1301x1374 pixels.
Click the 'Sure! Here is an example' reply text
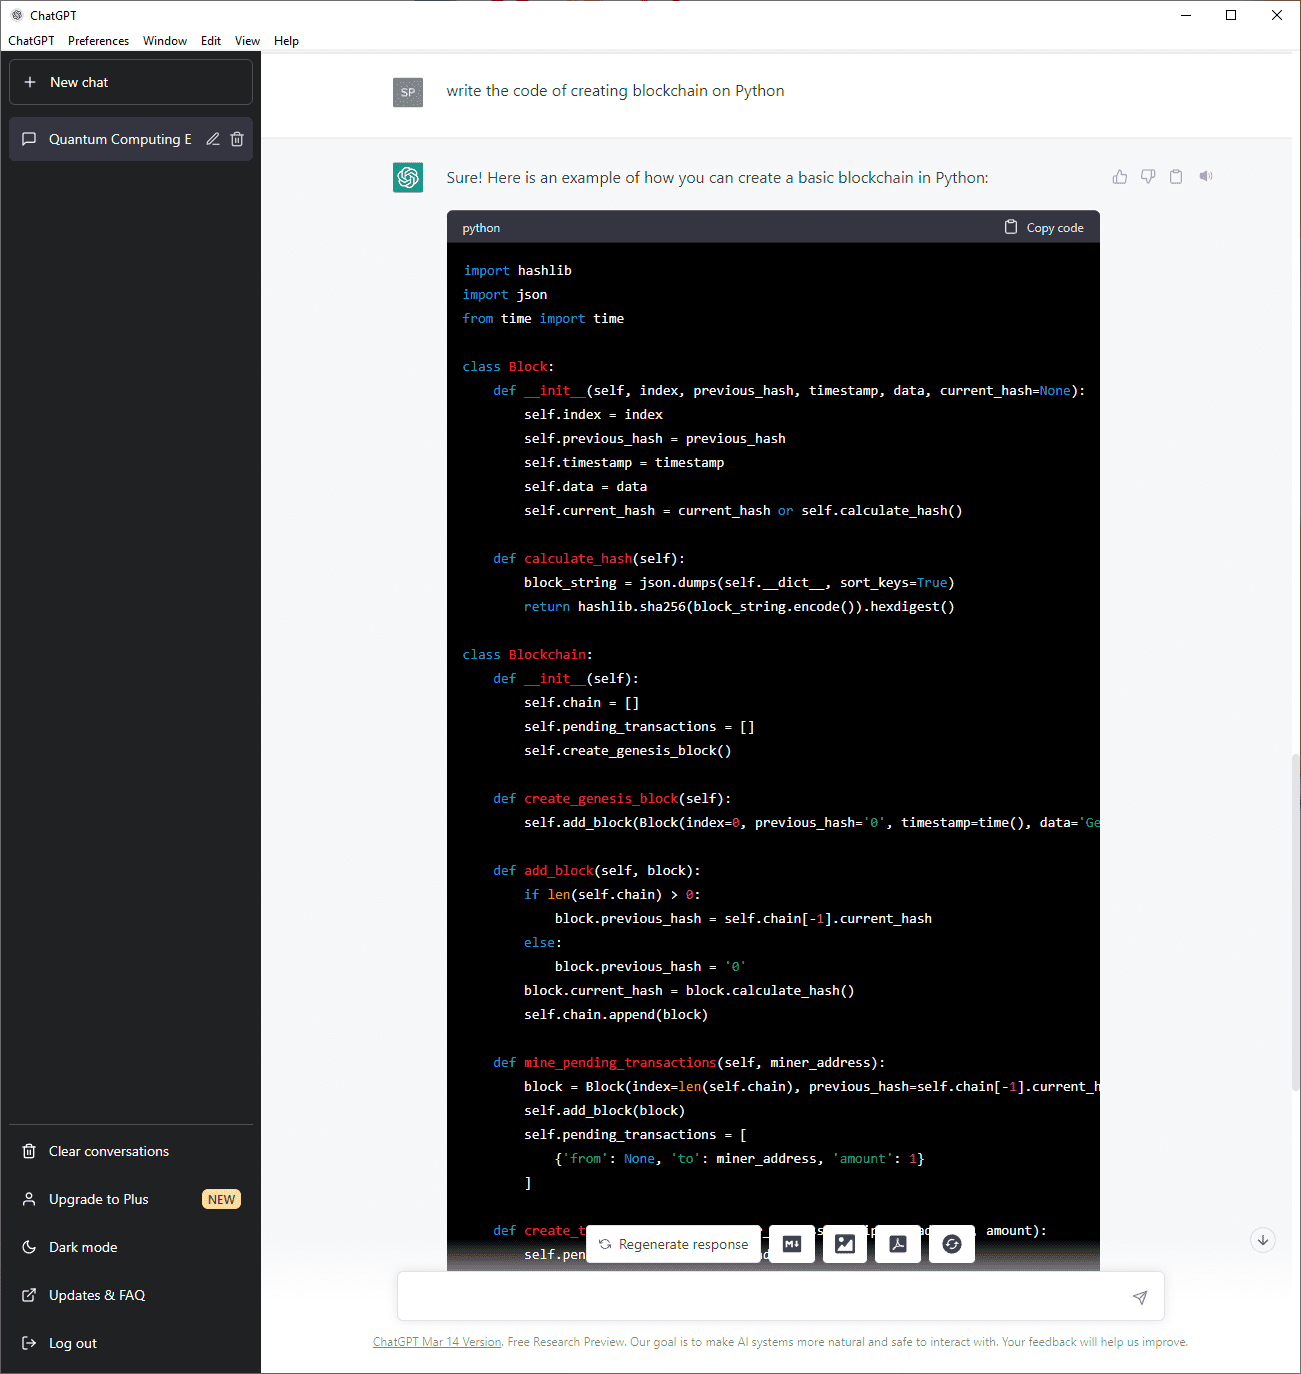[717, 178]
